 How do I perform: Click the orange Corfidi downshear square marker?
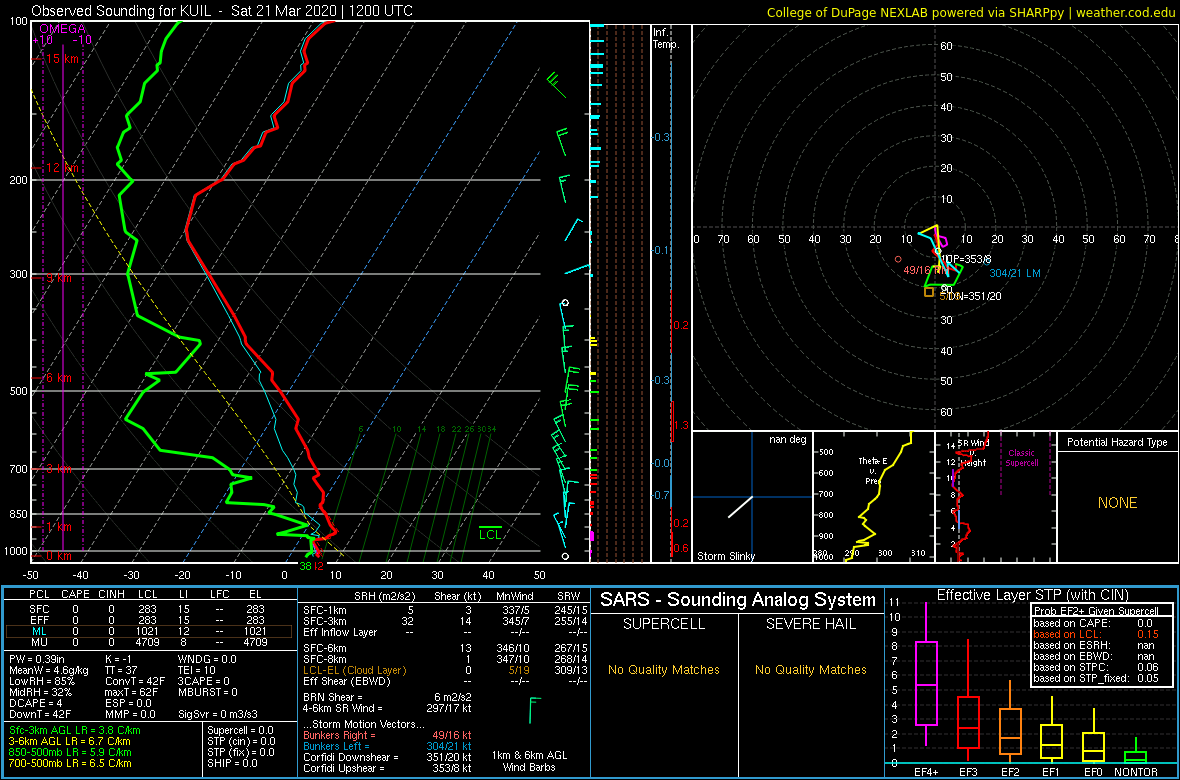[x=929, y=292]
